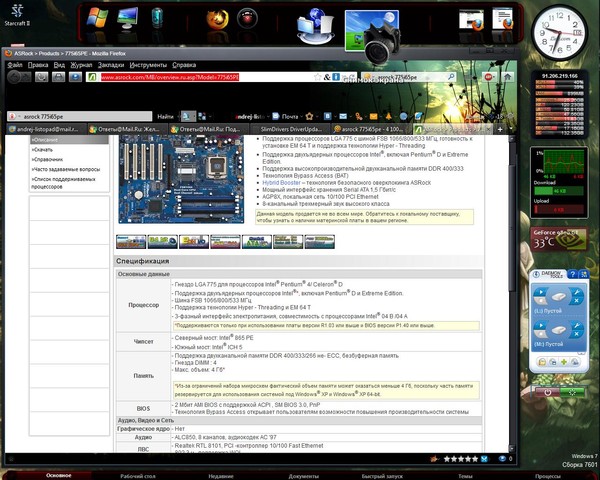Switch to 'asrock 775i65pe - 4 100...' tab
This screenshot has height=480, width=600.
pyautogui.click(x=371, y=129)
